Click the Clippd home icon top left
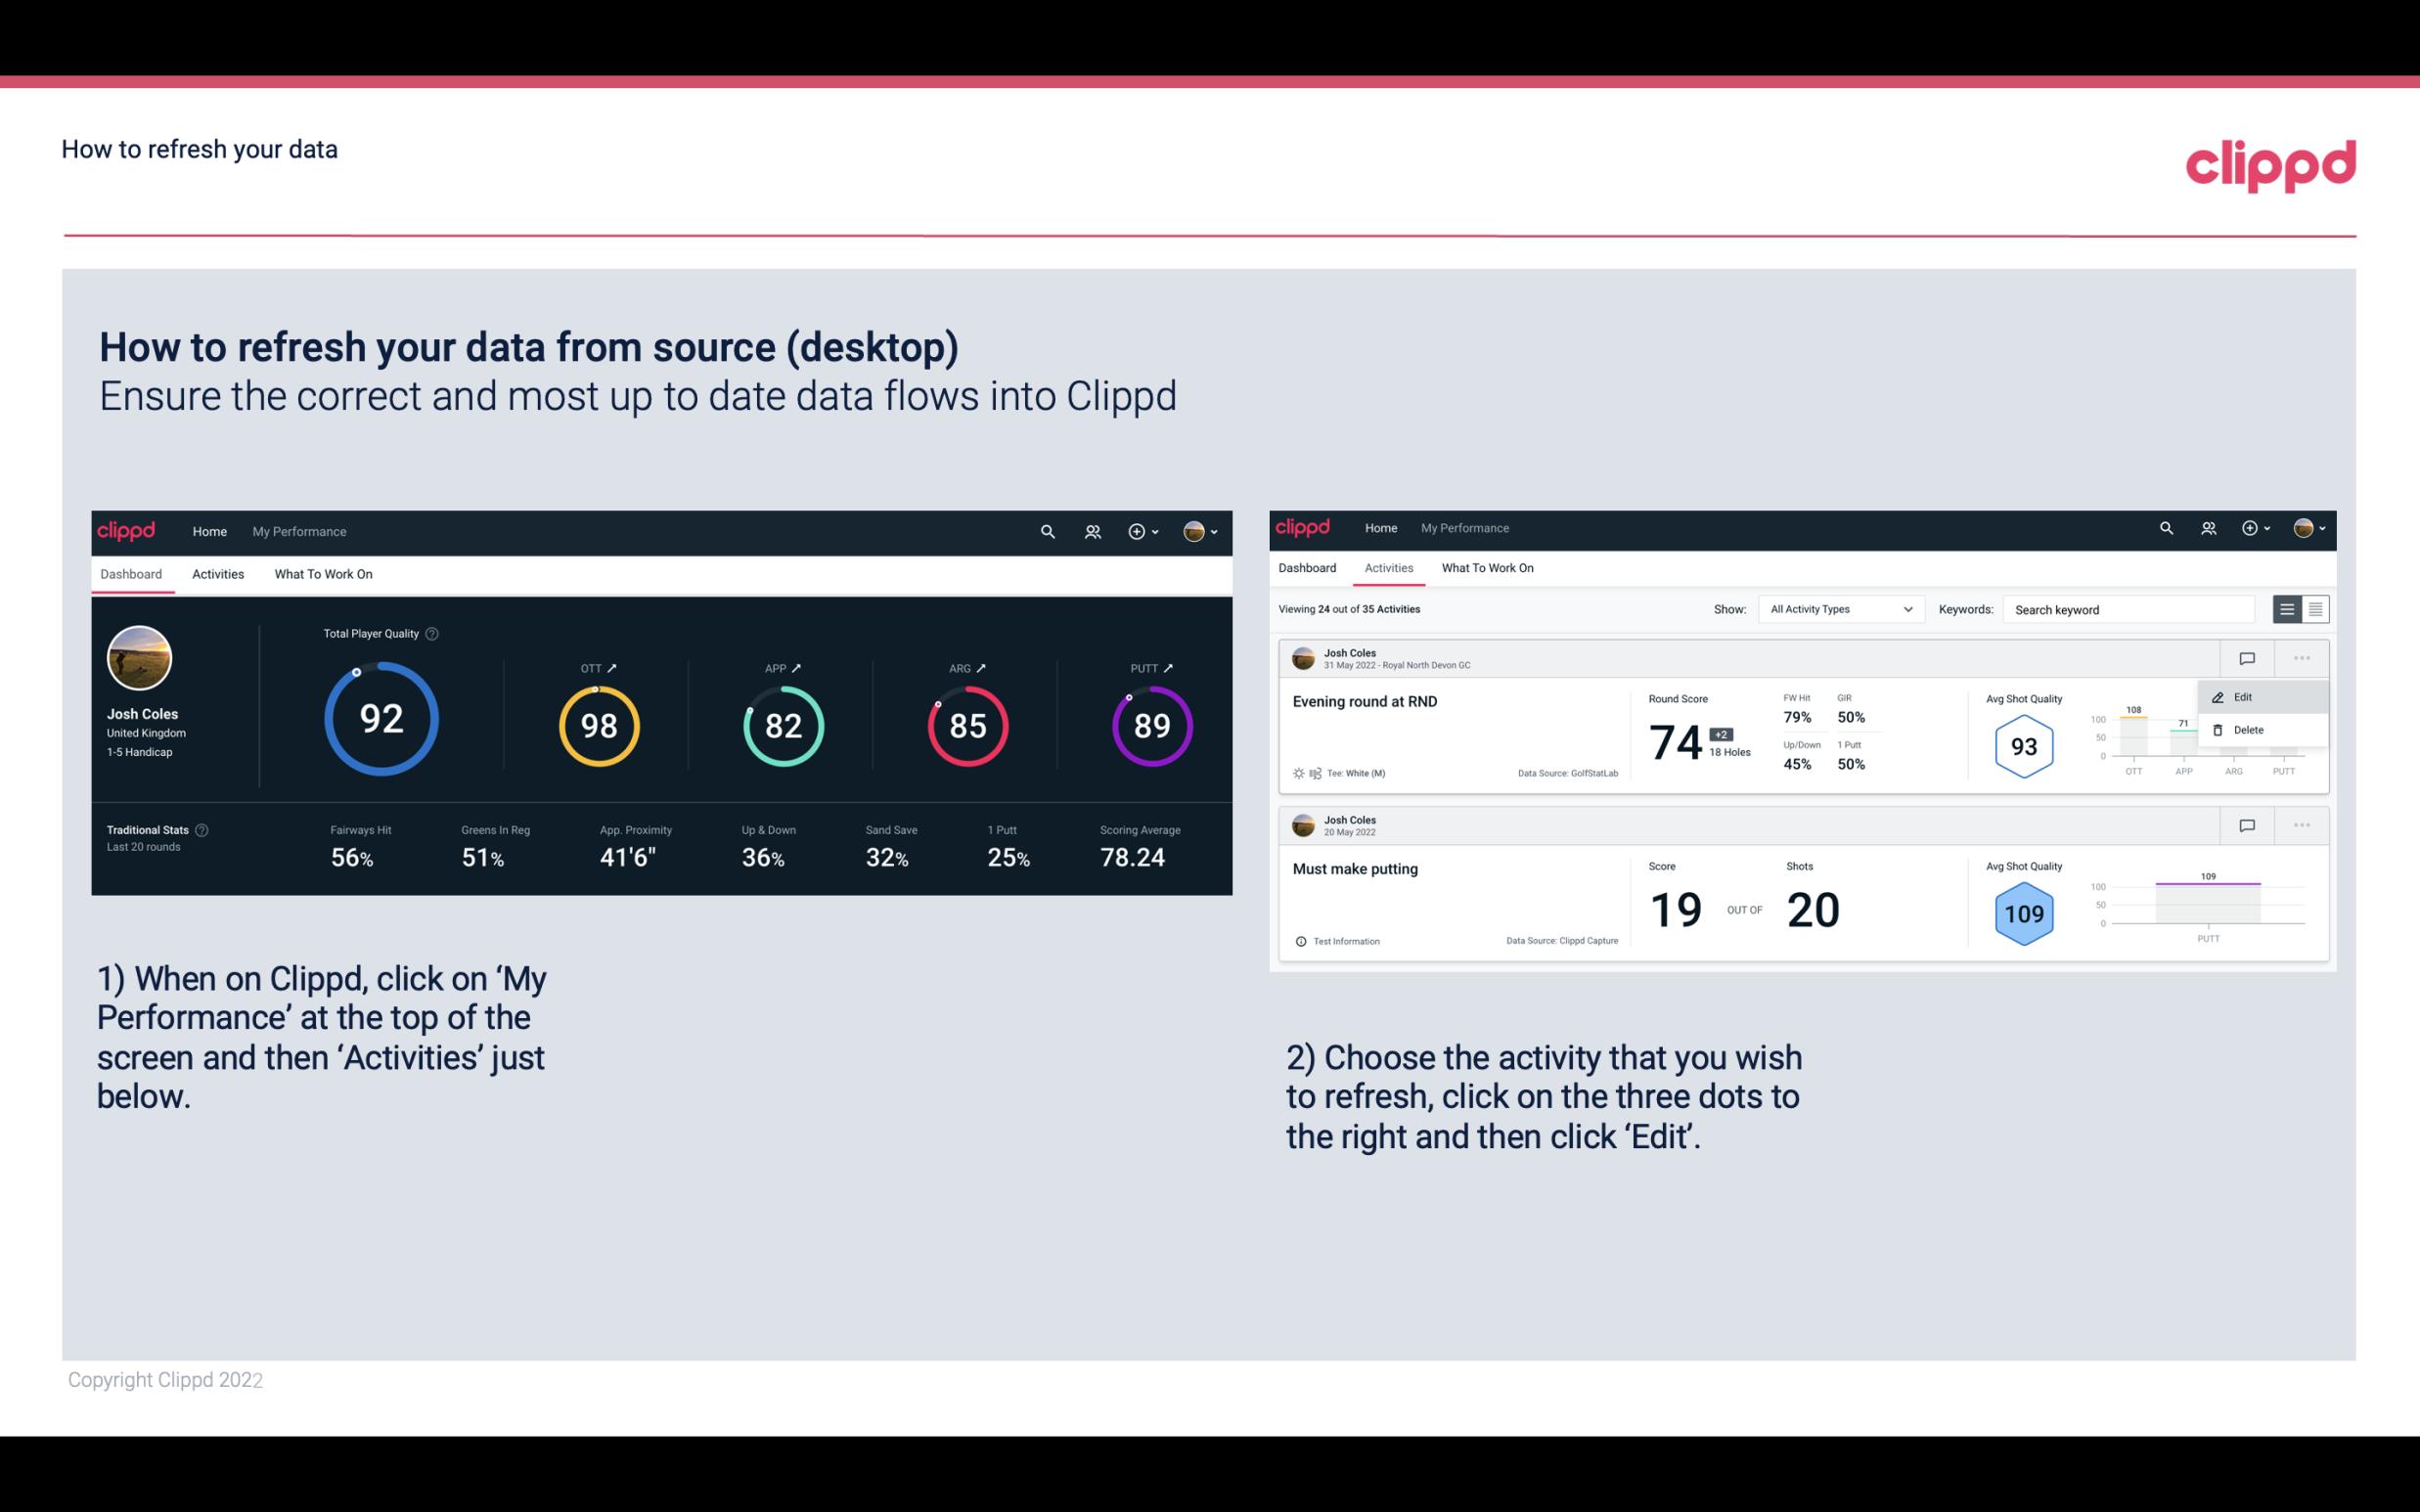The width and height of the screenshot is (2420, 1512). pyautogui.click(x=125, y=531)
